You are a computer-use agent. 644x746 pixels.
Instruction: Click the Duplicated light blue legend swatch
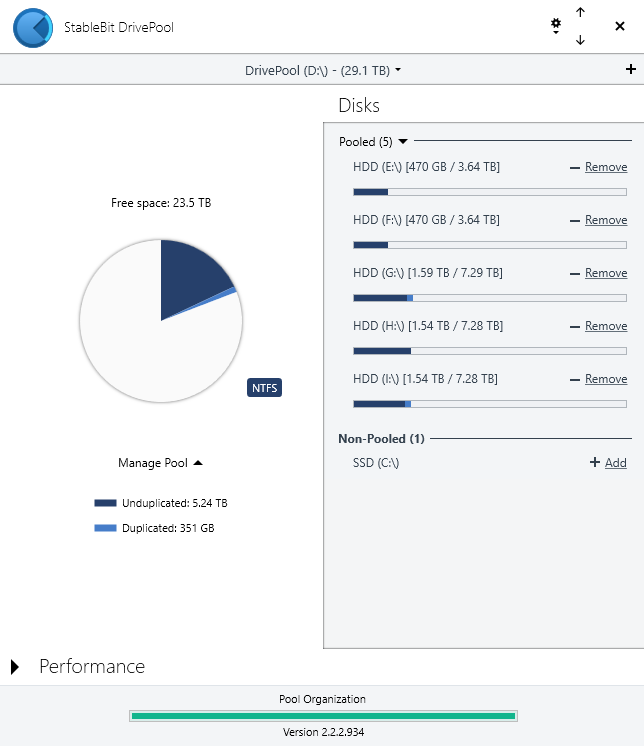(x=105, y=528)
